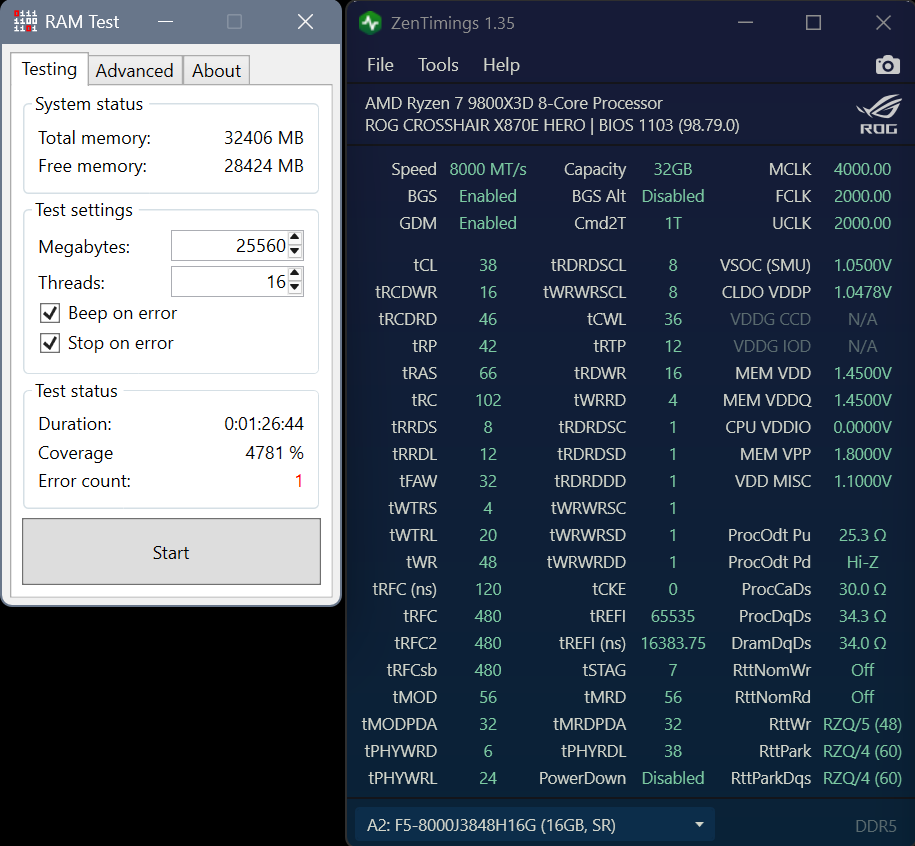Screen dimensions: 915x846
Task: Click the RttWr value RZQ/5 (48)
Action: coord(862,724)
